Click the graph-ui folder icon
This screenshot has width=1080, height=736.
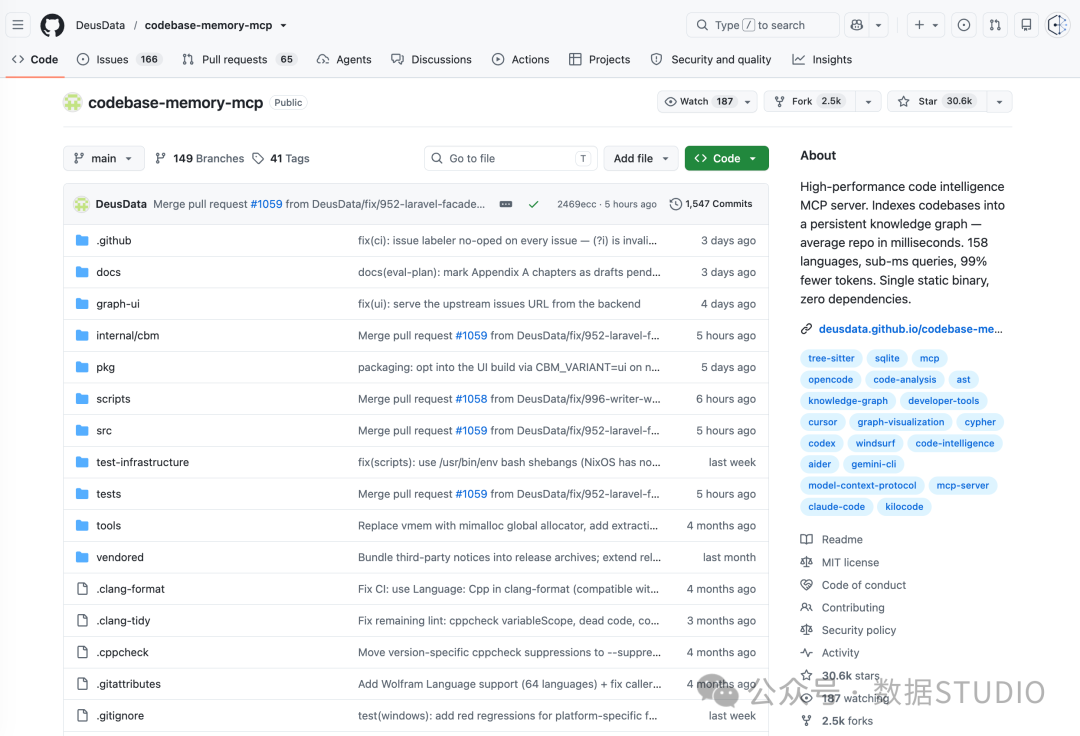(x=82, y=304)
